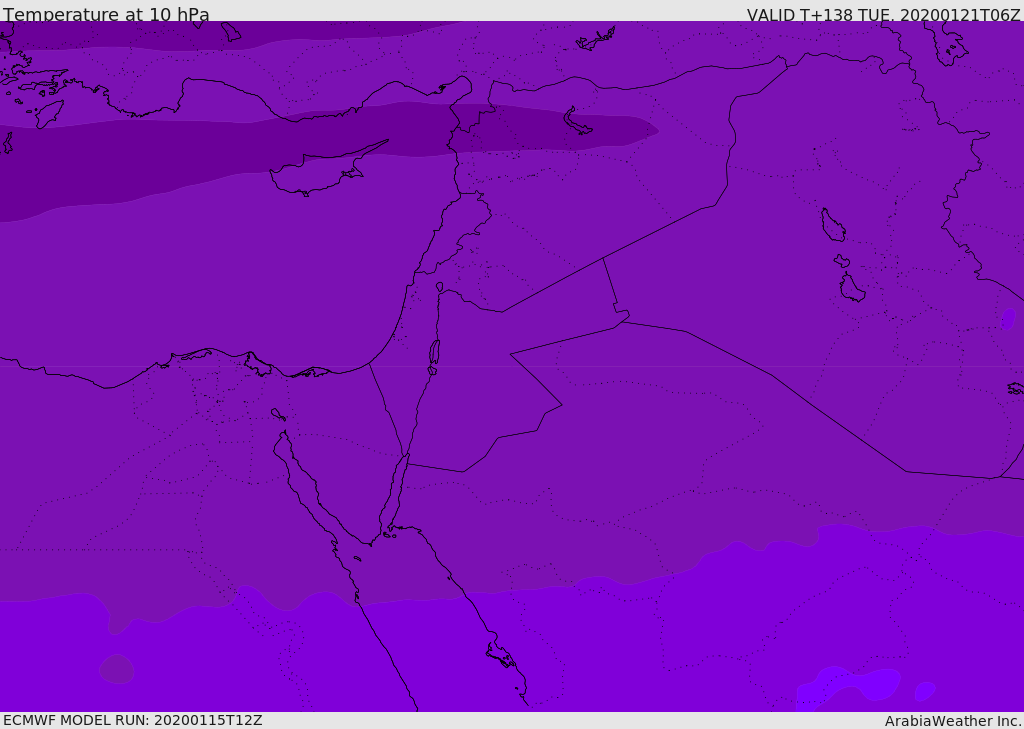The image size is (1024, 729).
Task: Click the 'VALID T+138 TUE. 20200121T06Z' label
Action: [883, 14]
